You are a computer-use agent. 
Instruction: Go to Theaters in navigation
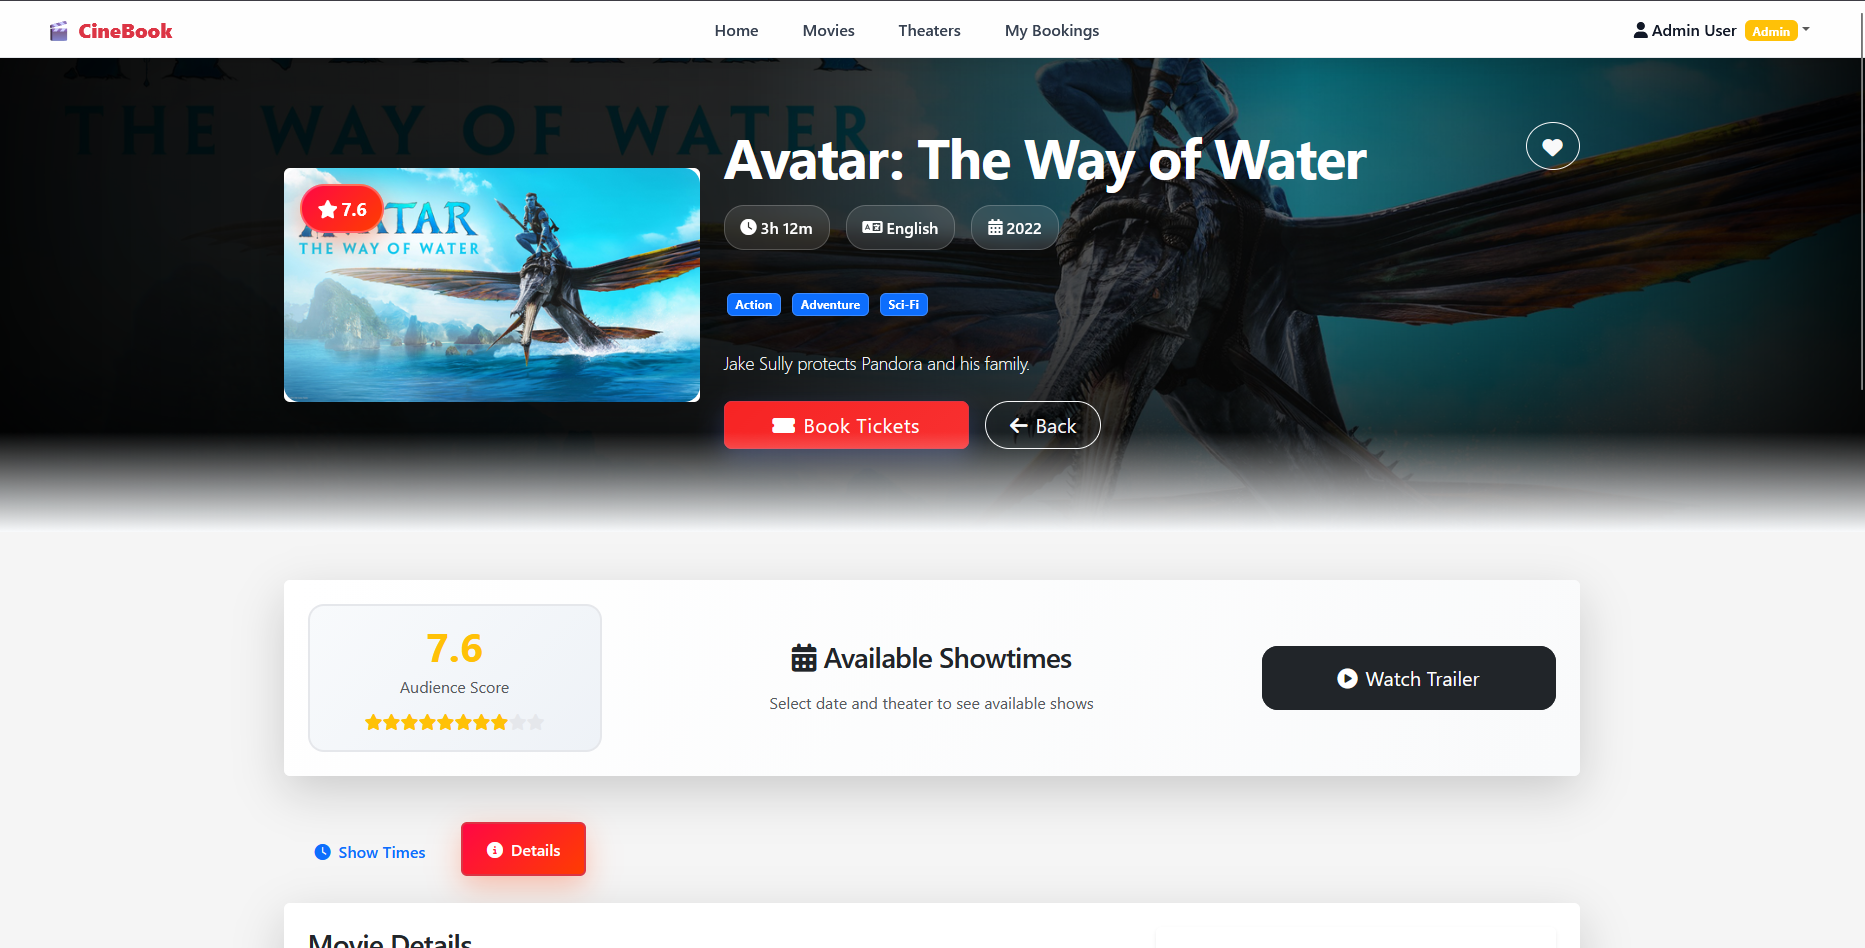click(929, 30)
